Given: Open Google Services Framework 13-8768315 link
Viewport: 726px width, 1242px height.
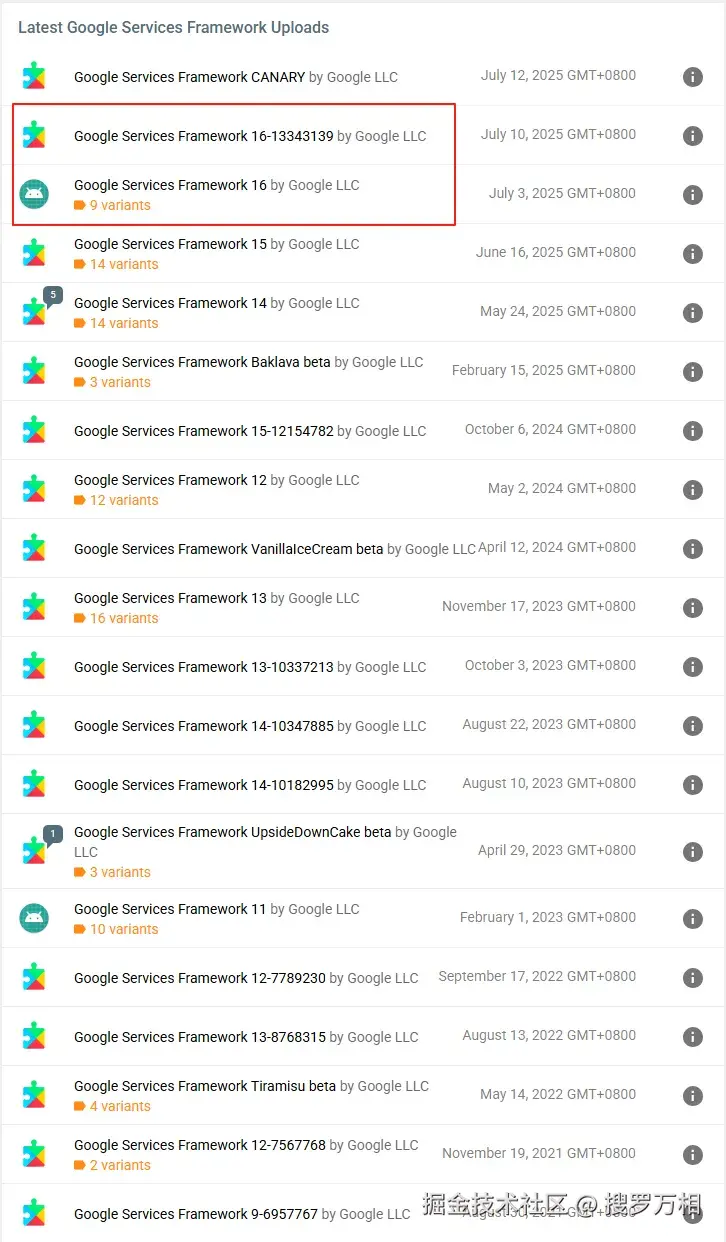Looking at the screenshot, I should pos(199,1037).
